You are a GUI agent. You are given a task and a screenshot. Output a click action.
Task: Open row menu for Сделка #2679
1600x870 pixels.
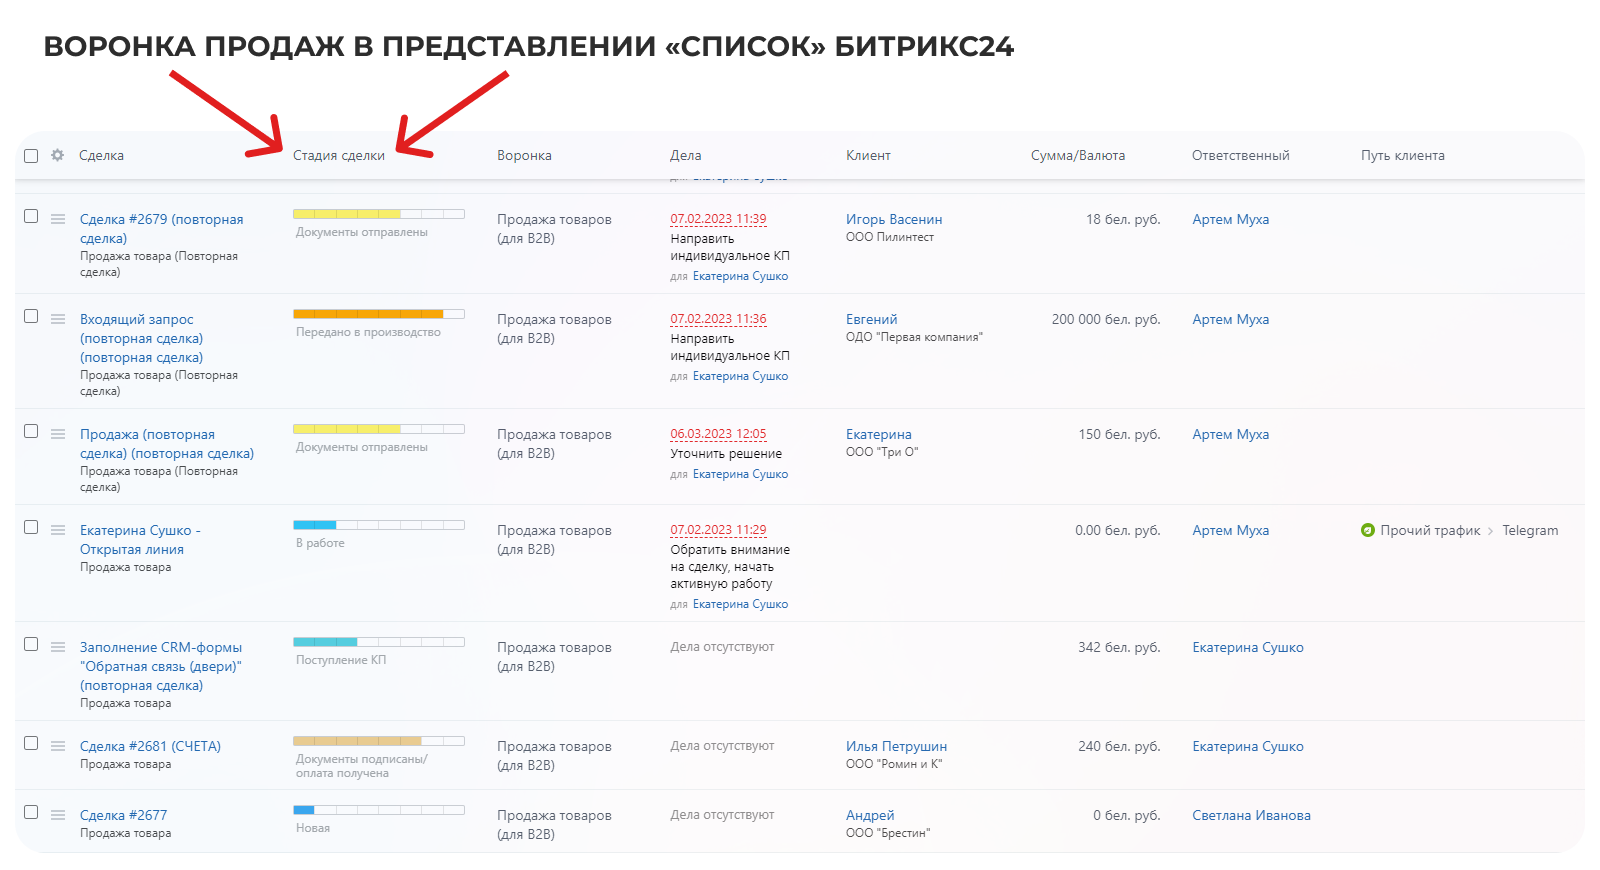58,219
